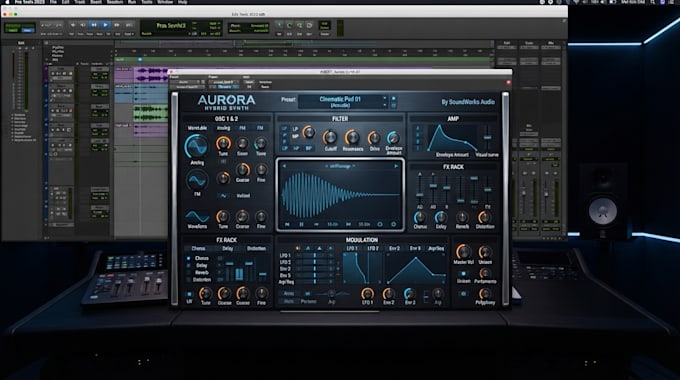This screenshot has width=680, height=380.
Task: Toggle loop icon in Aurora waveform player
Action: coord(379,224)
